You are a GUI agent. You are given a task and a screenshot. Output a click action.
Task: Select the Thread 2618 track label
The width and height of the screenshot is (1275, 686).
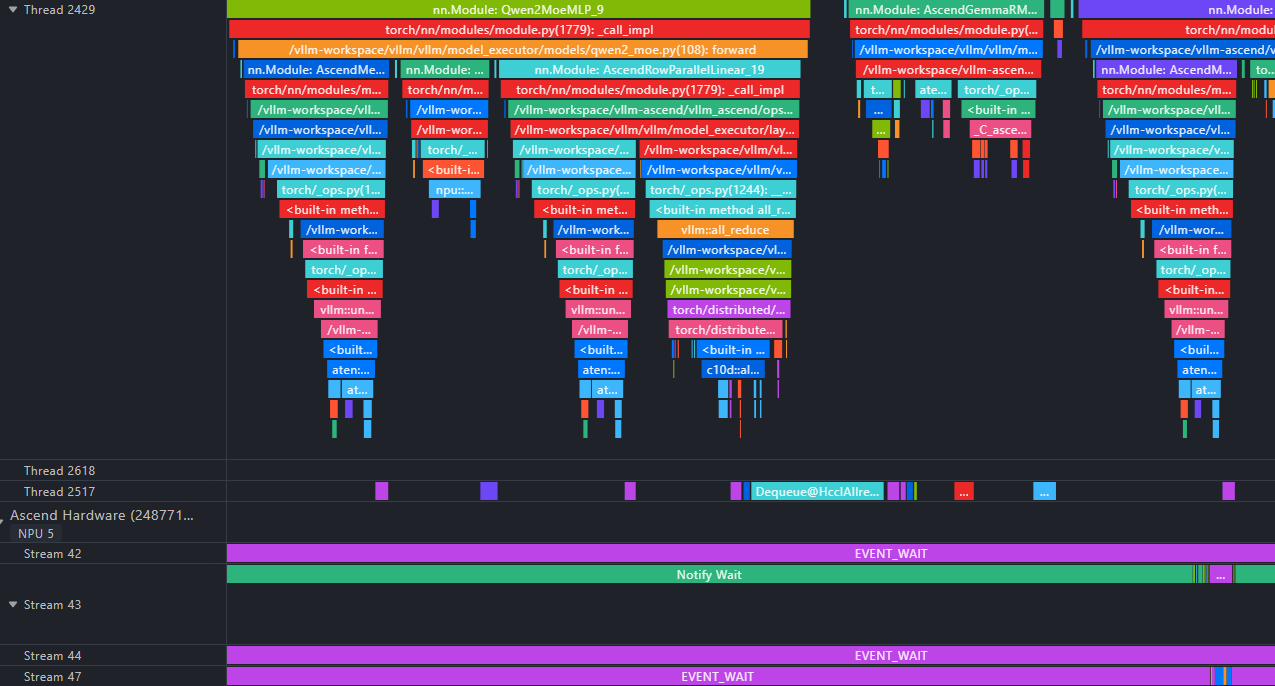click(59, 471)
